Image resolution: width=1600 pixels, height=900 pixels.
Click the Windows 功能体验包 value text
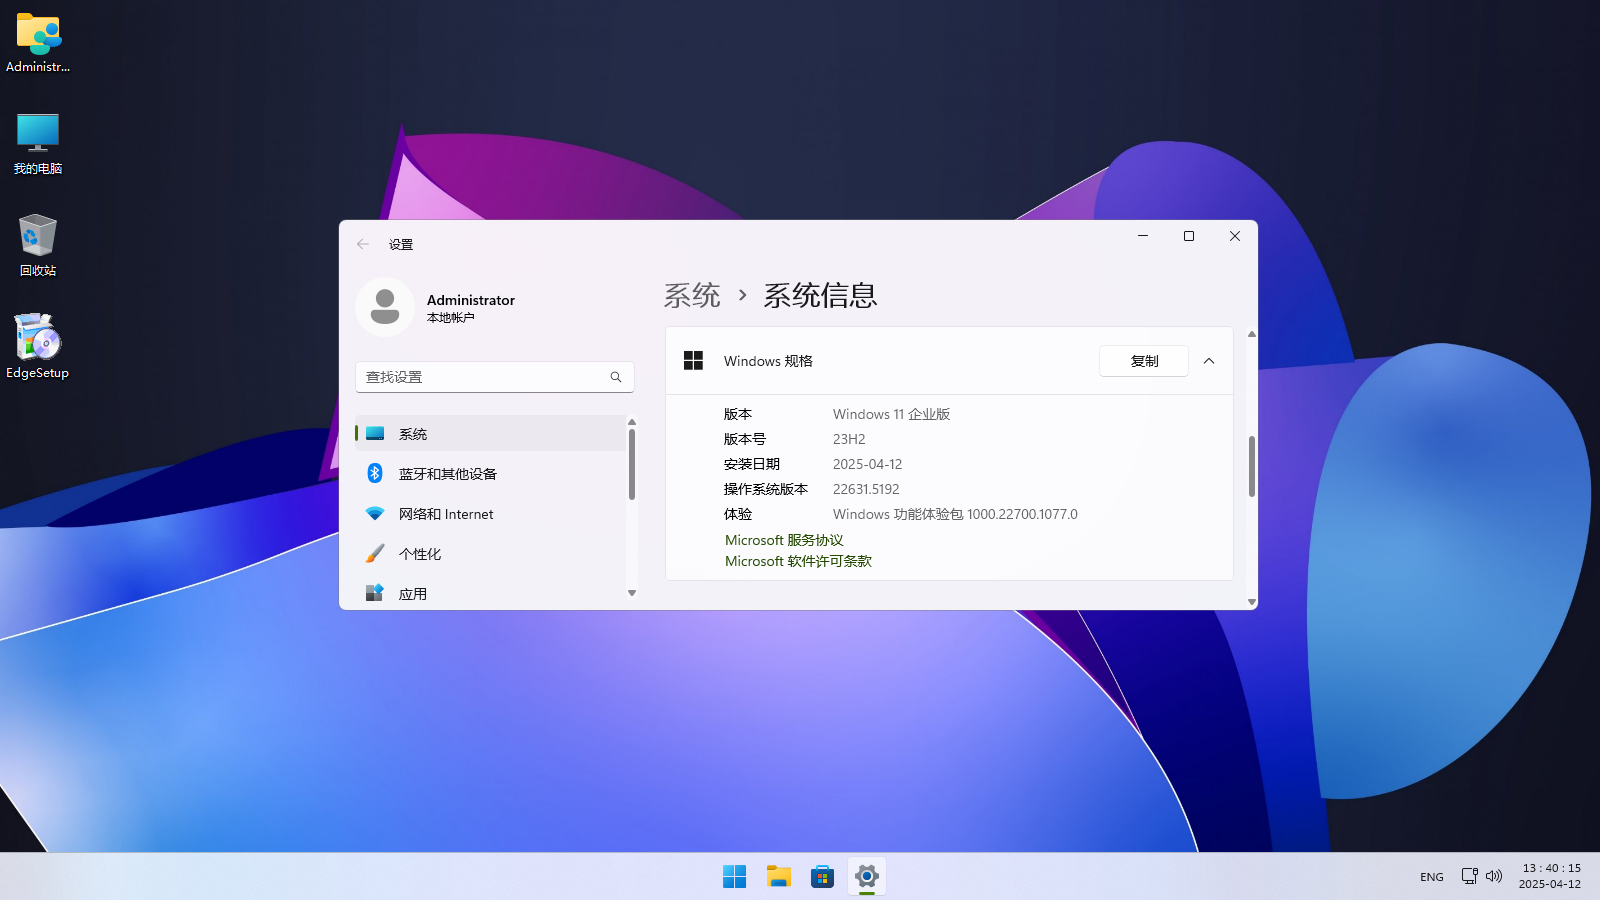[x=955, y=514]
